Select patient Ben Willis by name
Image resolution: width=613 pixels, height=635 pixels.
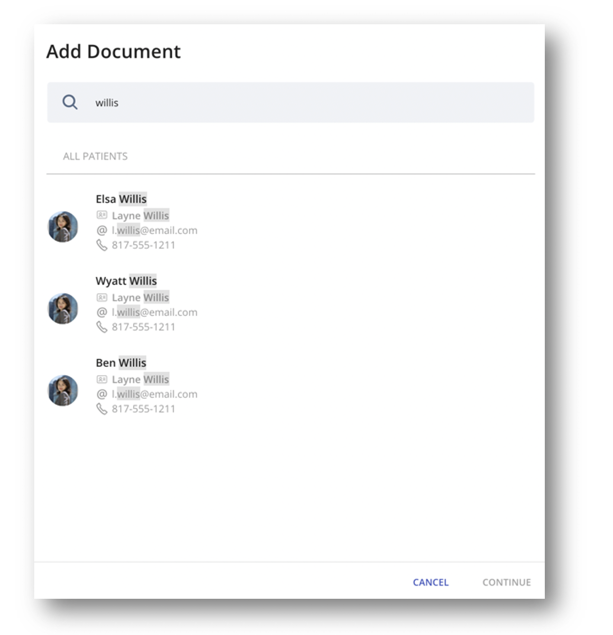[121, 363]
